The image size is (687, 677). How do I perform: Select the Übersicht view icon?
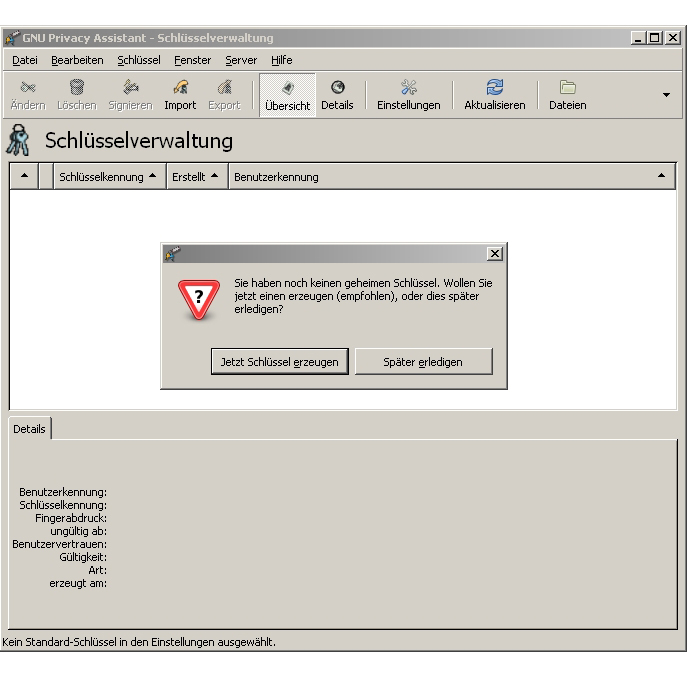pos(287,95)
